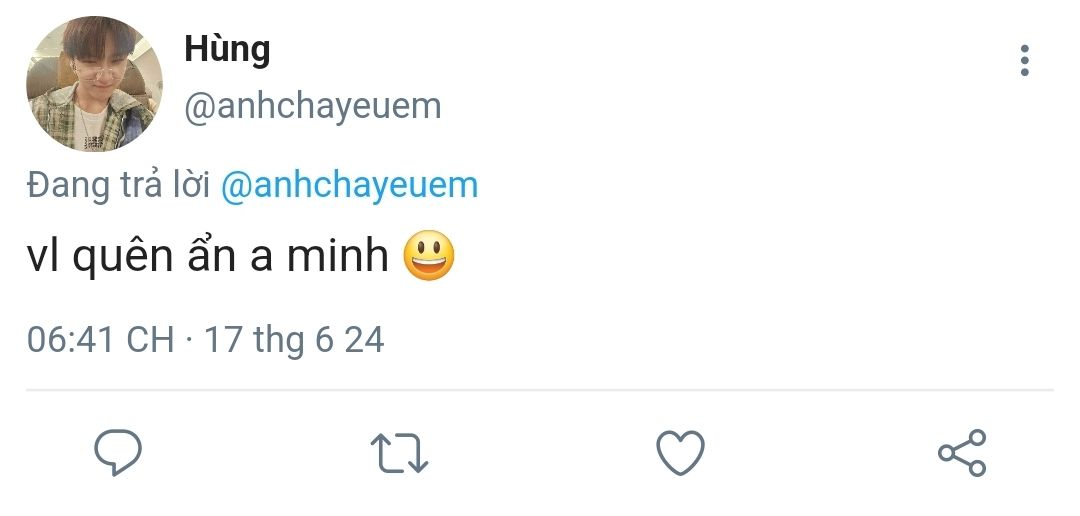Open Hùng's profile picture
Screen dimensions: 1080x516
click(94, 83)
